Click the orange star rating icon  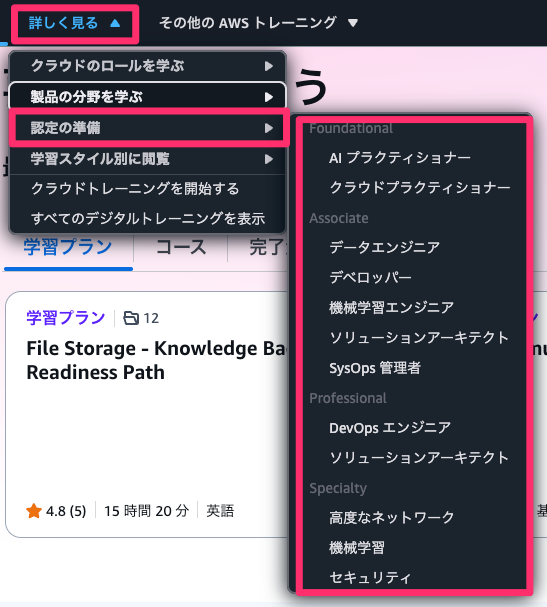tap(34, 511)
